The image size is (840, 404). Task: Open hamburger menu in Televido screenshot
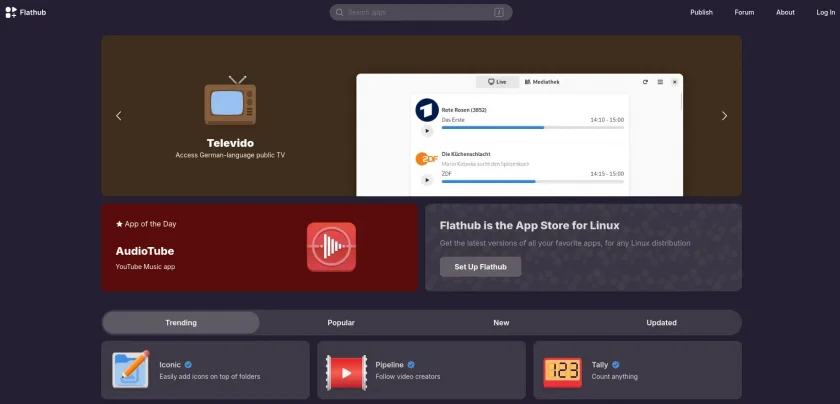click(660, 82)
